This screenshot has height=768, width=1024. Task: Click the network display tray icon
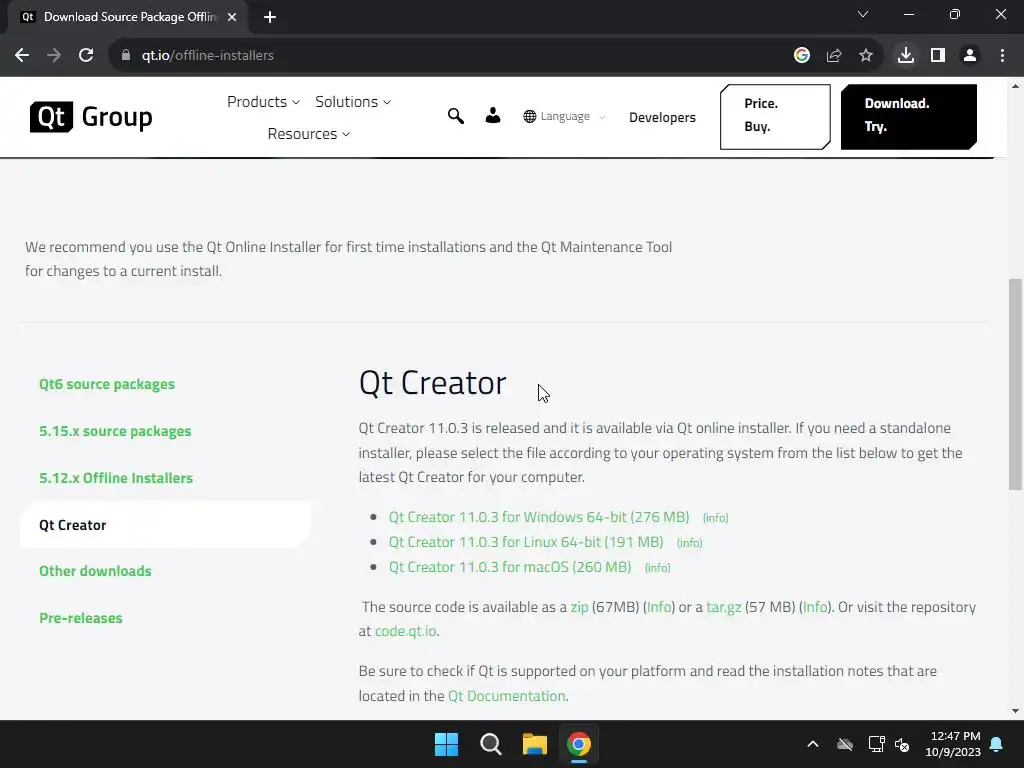pos(876,744)
